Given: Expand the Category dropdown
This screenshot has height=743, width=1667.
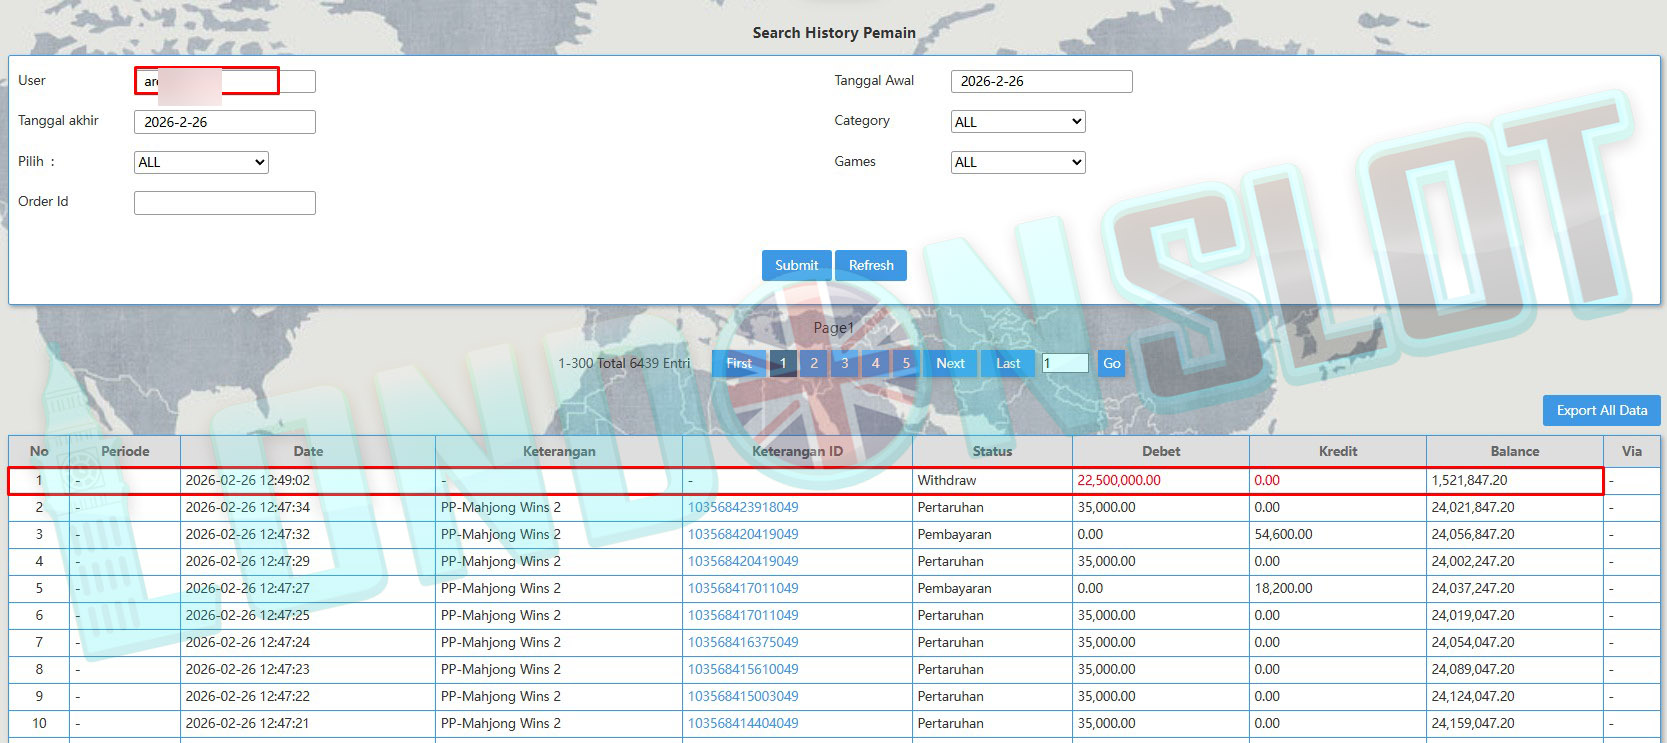Looking at the screenshot, I should click(1017, 122).
